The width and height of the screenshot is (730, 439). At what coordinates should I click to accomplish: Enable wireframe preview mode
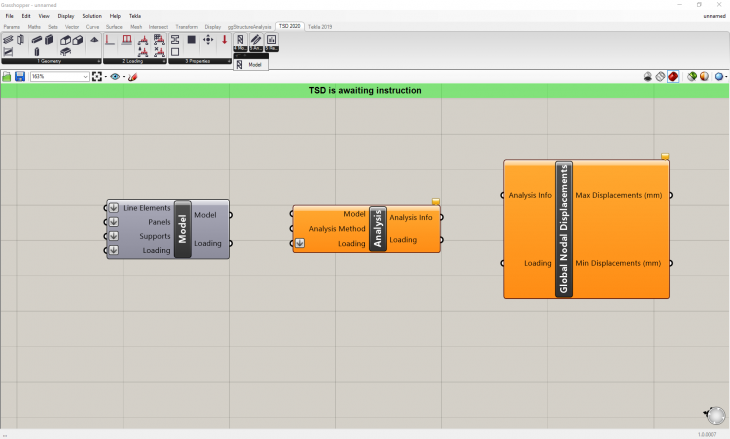pos(660,76)
